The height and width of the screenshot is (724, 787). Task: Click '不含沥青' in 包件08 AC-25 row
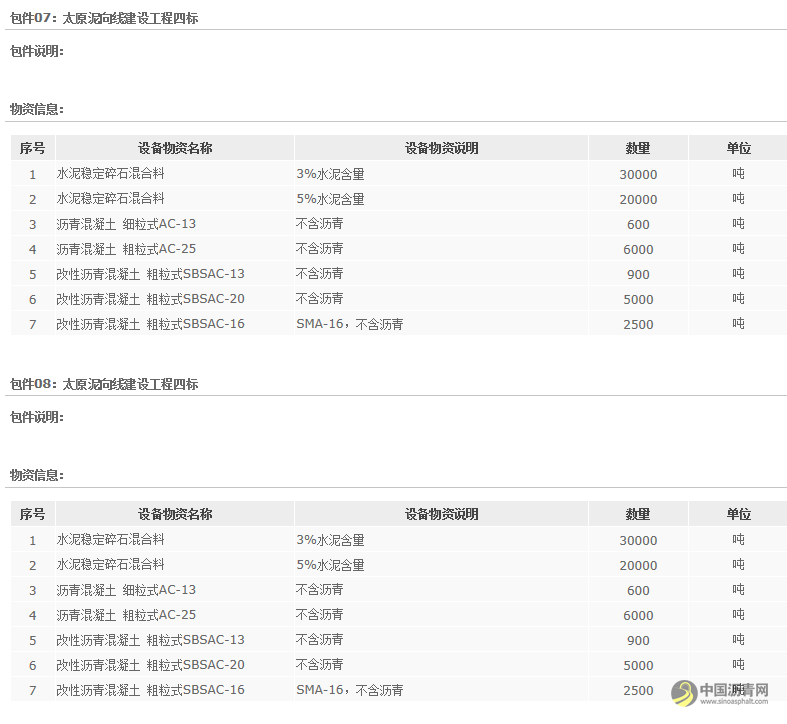320,615
